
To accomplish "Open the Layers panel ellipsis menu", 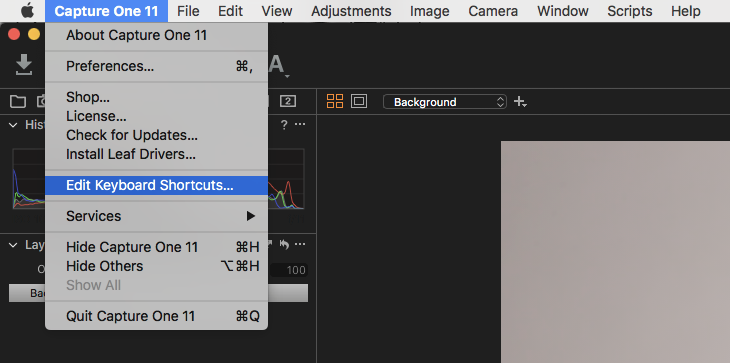I will coord(300,244).
